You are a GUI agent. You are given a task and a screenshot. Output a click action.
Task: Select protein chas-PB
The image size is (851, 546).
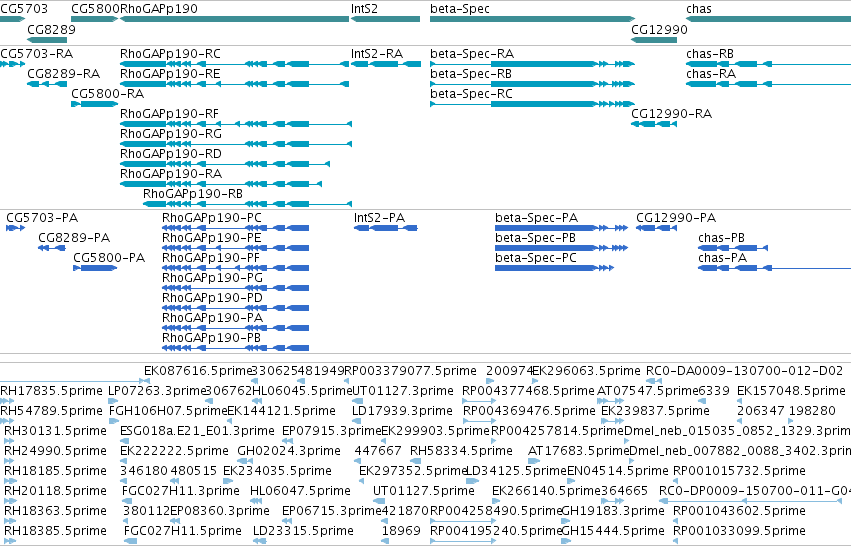[x=721, y=238]
